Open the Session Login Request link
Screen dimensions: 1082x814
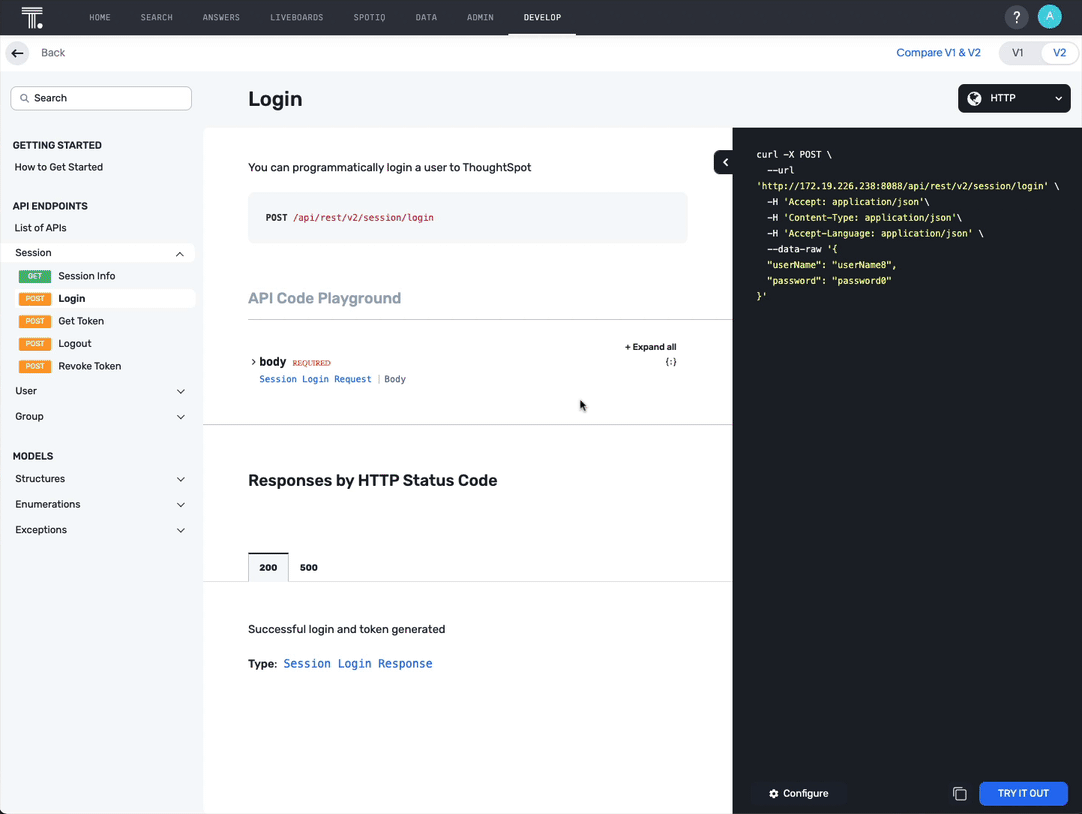[x=315, y=379]
